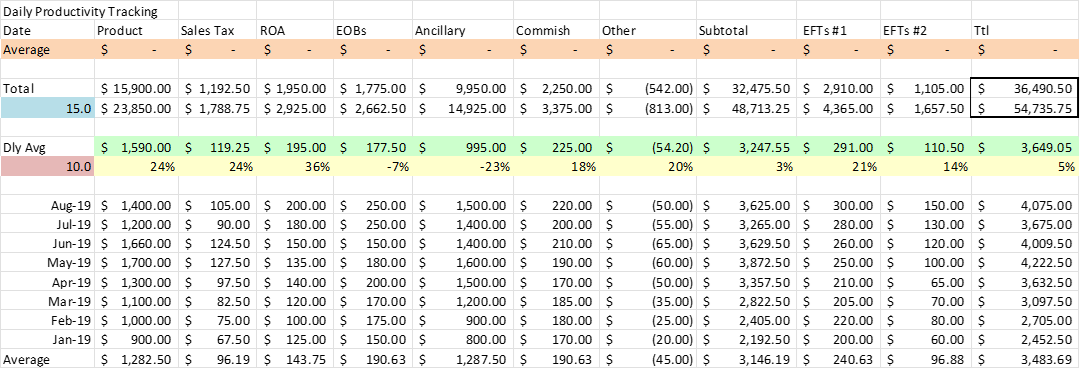Image resolution: width=1080 pixels, height=369 pixels.
Task: Click the daily average Product 1,590.00
Action: (x=136, y=147)
